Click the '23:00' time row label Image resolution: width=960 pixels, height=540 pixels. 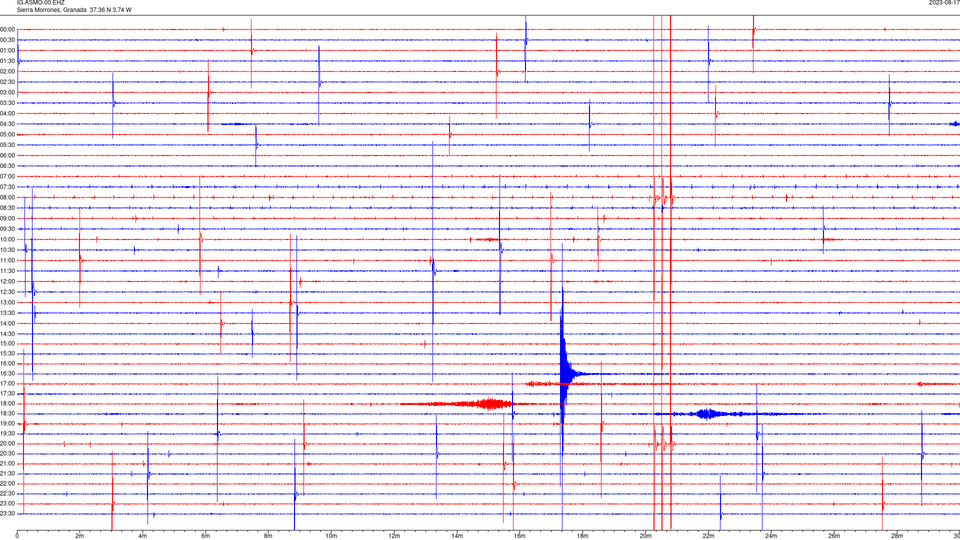click(x=8, y=503)
